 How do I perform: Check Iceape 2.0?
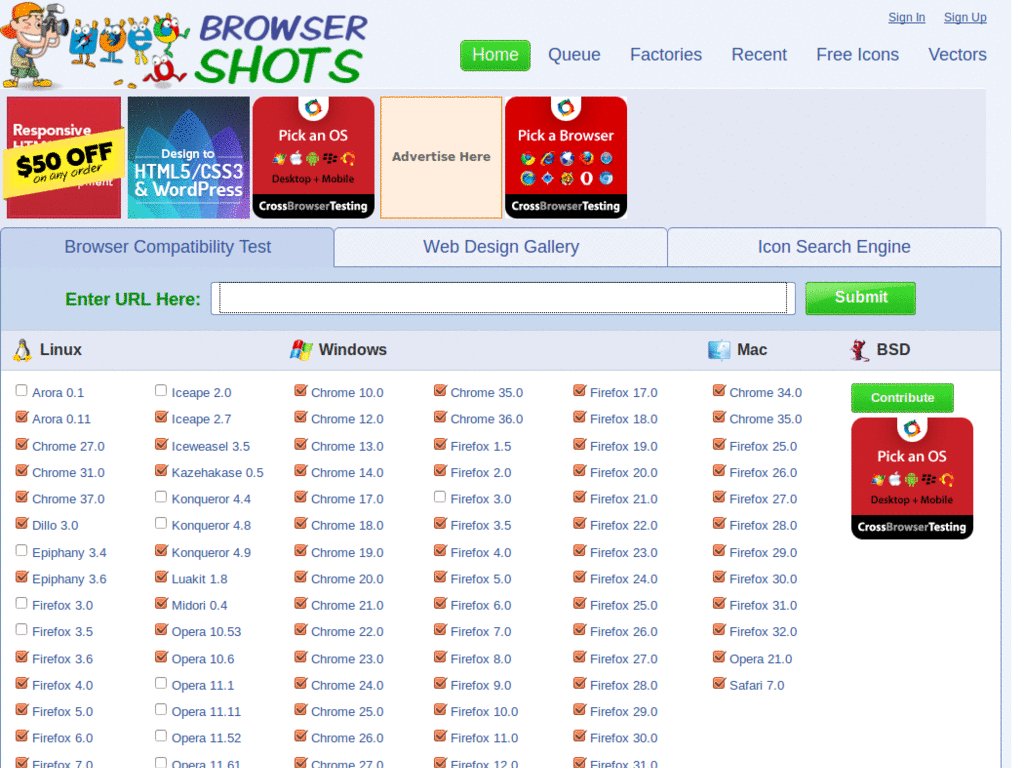coord(161,391)
